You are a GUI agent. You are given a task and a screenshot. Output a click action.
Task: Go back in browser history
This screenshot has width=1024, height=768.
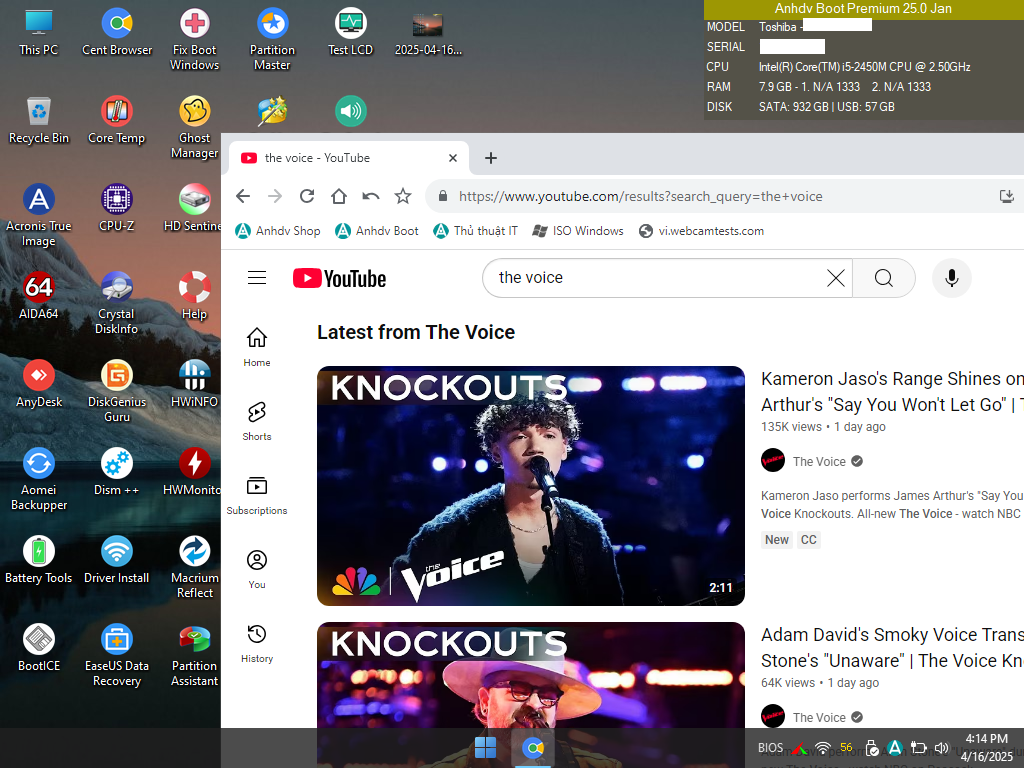243,196
